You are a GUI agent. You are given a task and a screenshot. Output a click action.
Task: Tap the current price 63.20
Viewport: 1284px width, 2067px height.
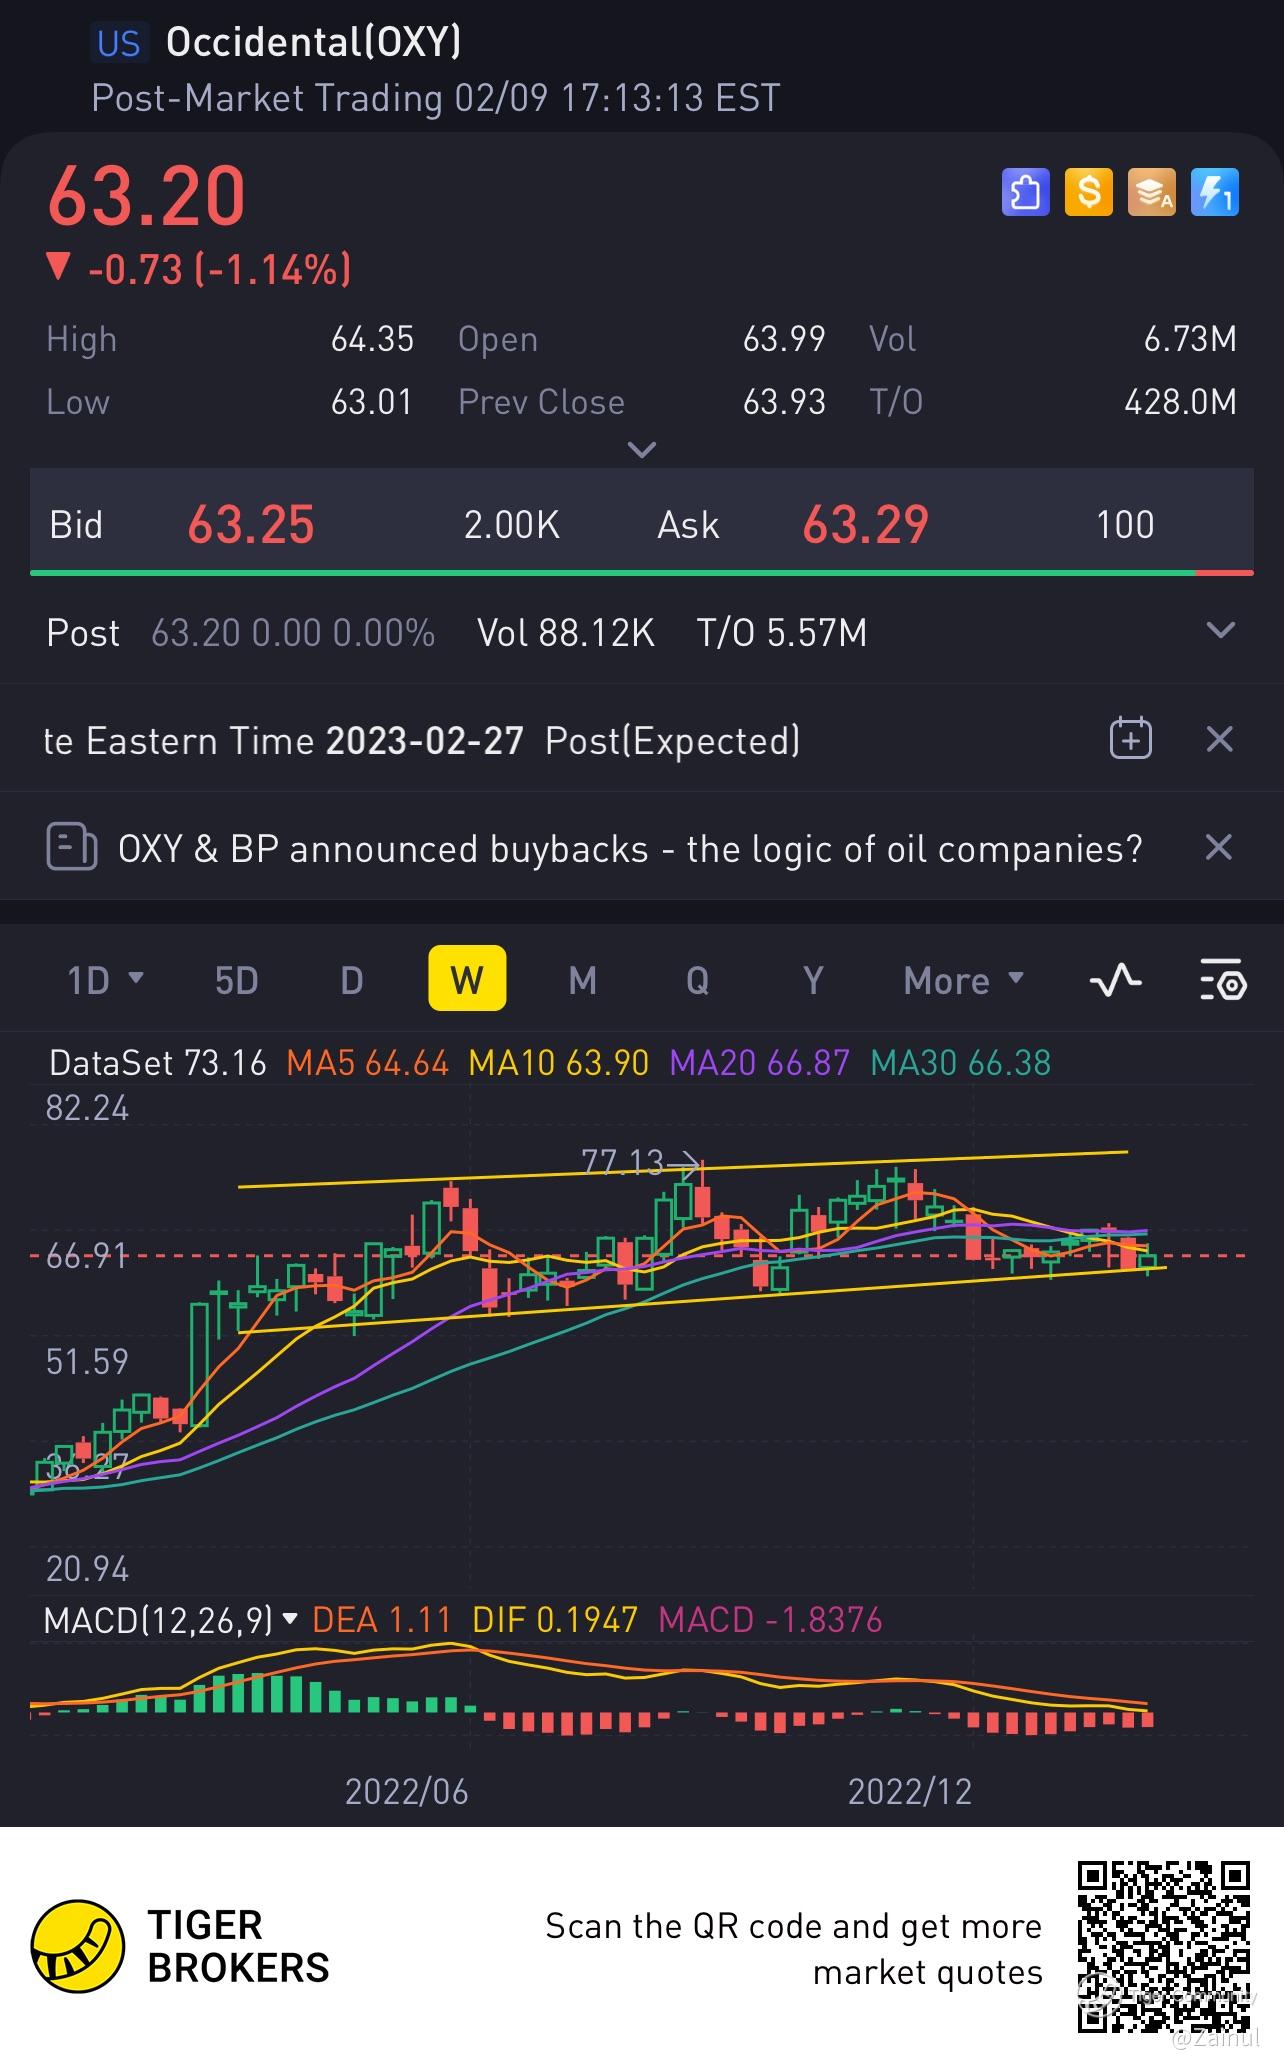(146, 195)
